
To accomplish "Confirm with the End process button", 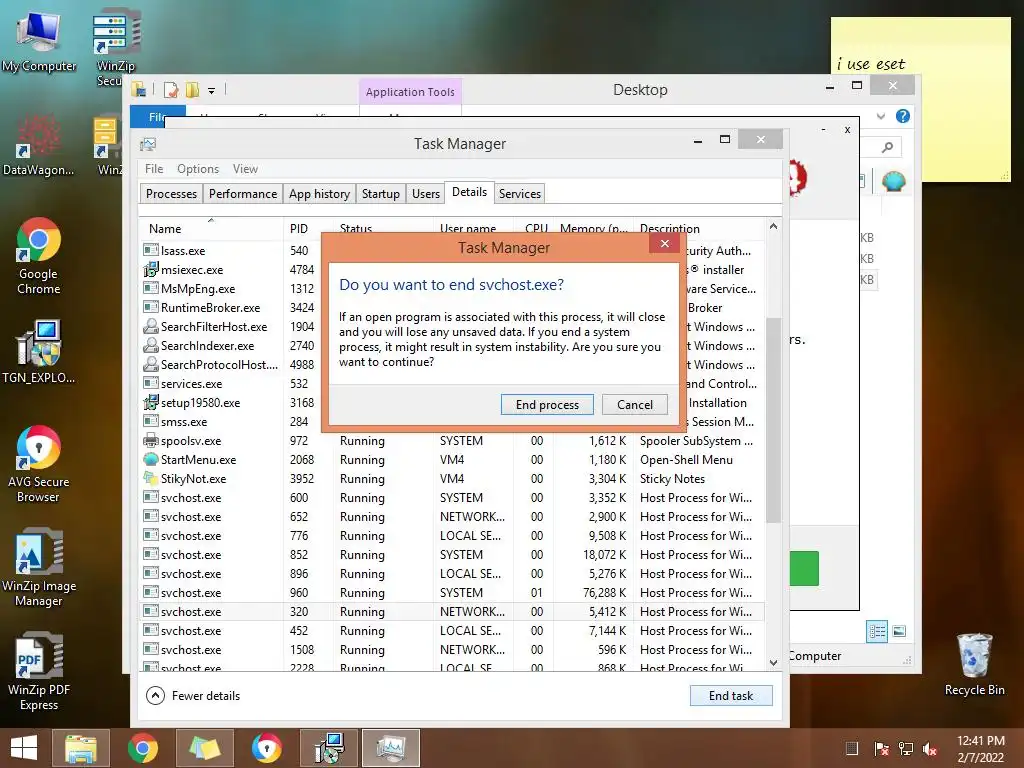I will [547, 404].
